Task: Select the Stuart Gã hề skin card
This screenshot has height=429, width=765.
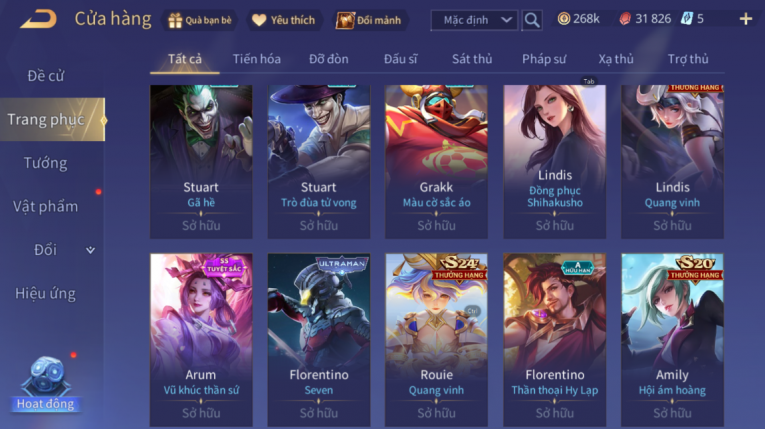Action: pos(201,162)
